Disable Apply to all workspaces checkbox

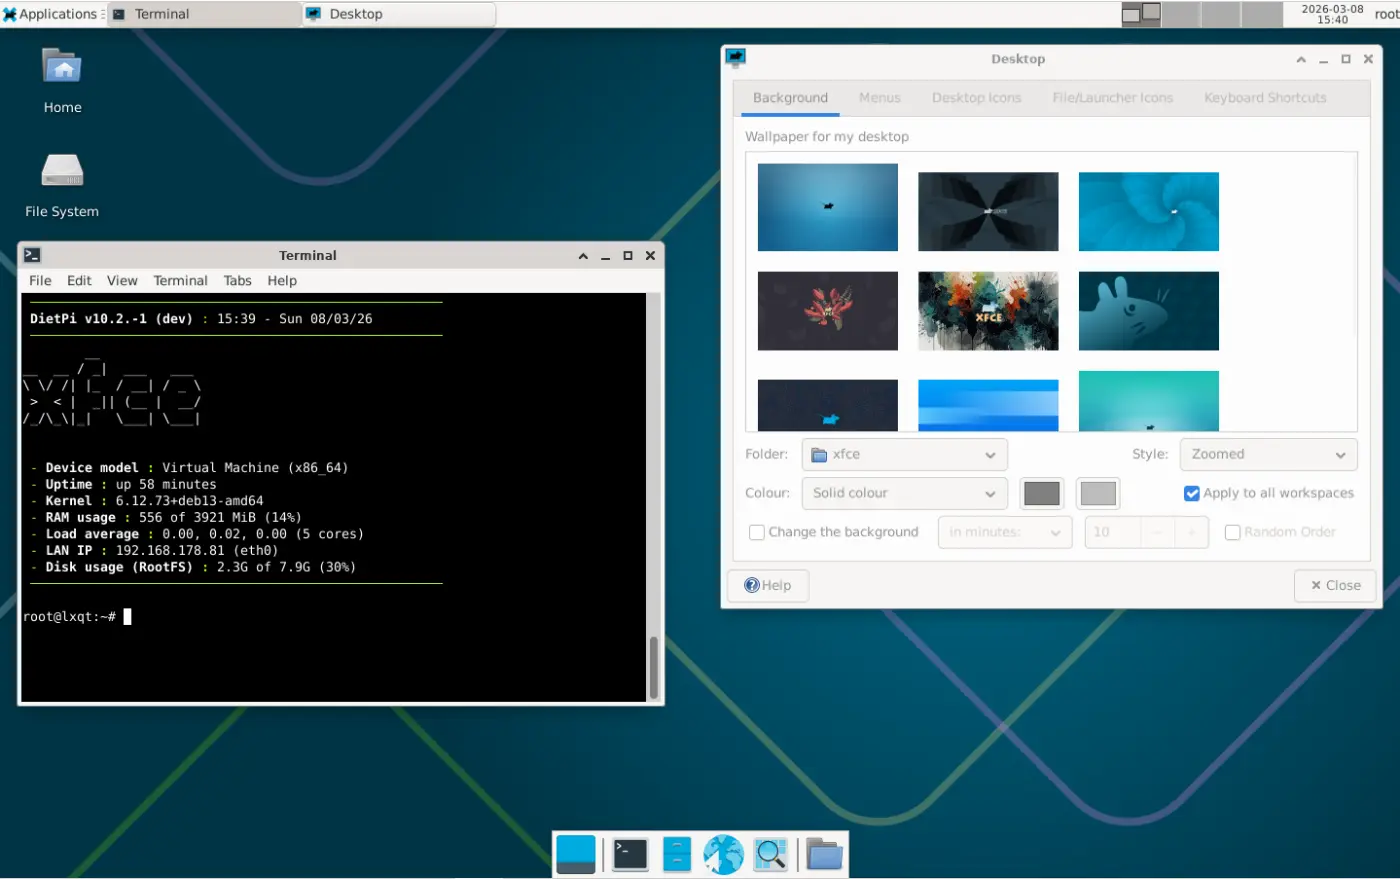[1192, 493]
